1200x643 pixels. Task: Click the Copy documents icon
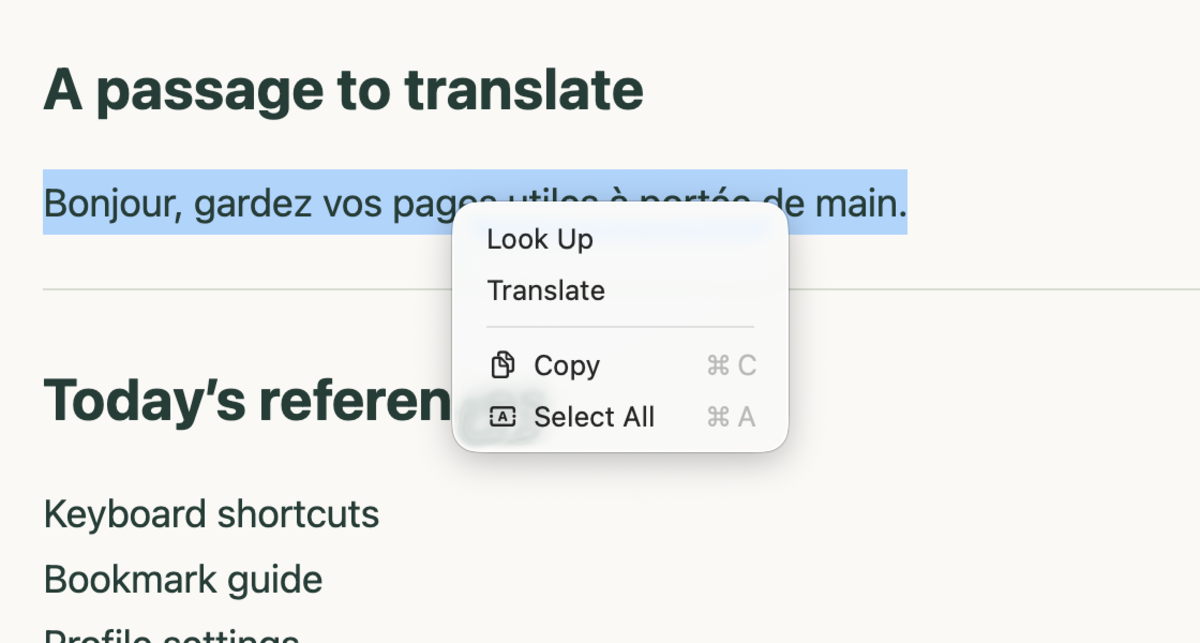(x=502, y=366)
